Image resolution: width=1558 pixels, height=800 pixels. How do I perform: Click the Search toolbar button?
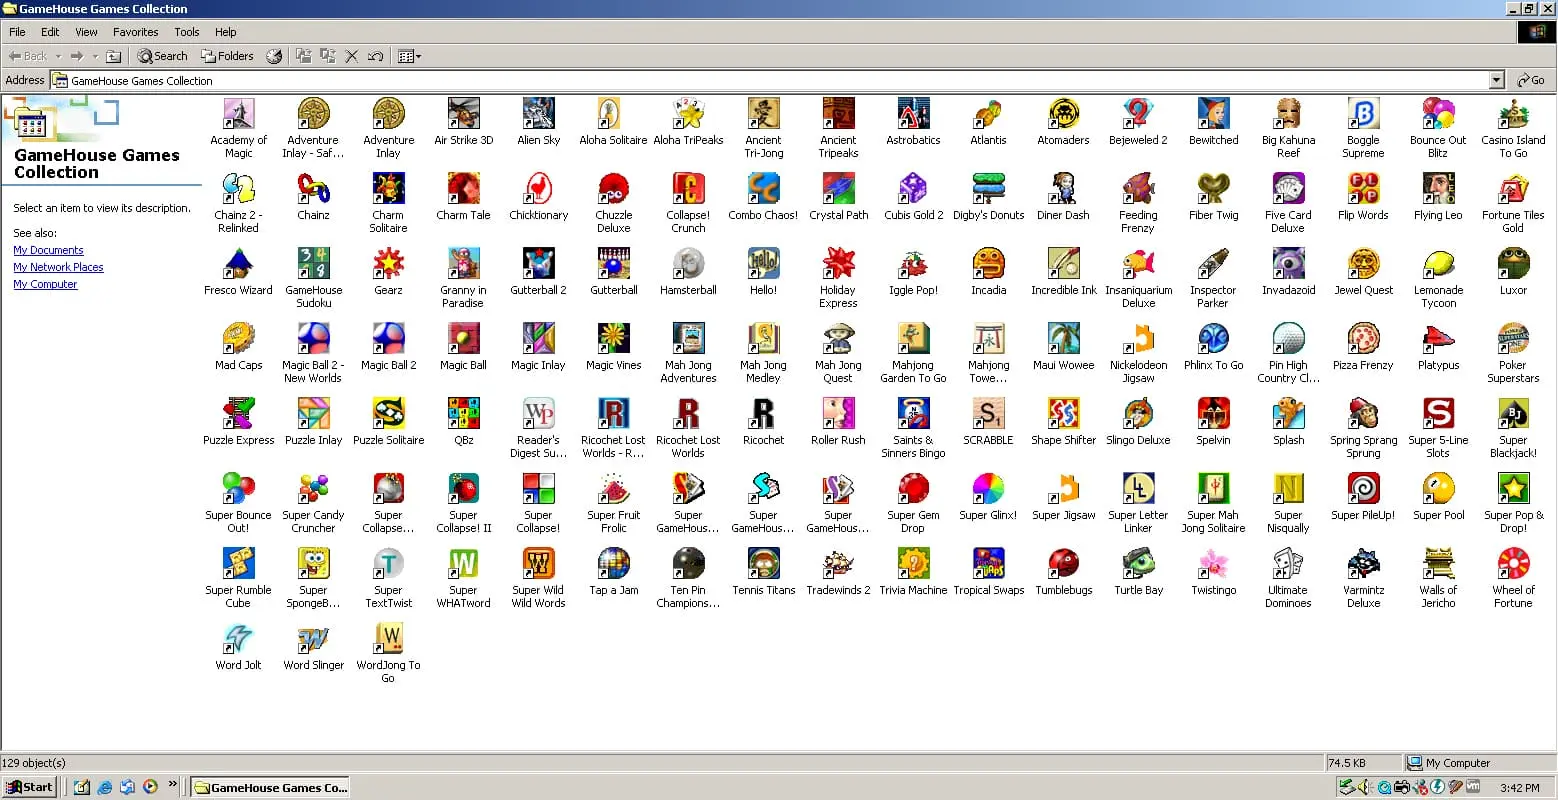click(x=162, y=56)
